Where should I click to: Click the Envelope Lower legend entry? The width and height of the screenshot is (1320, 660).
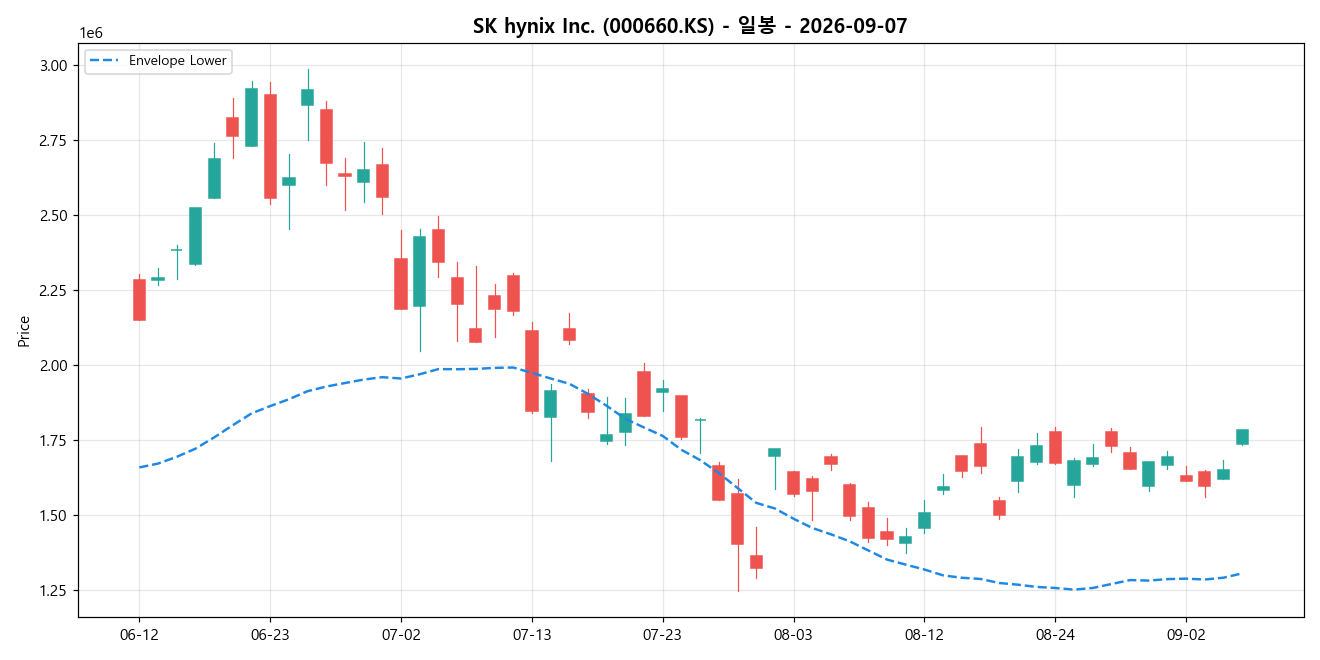tap(158, 61)
